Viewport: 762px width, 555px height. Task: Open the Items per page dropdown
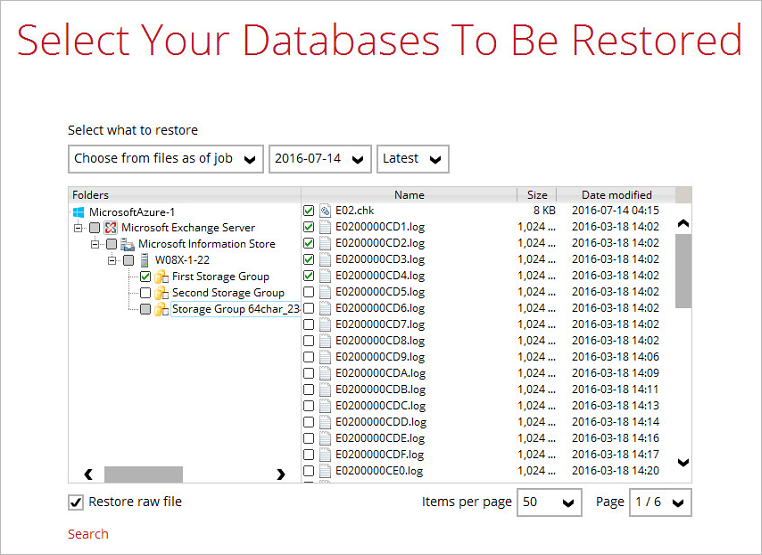click(550, 502)
